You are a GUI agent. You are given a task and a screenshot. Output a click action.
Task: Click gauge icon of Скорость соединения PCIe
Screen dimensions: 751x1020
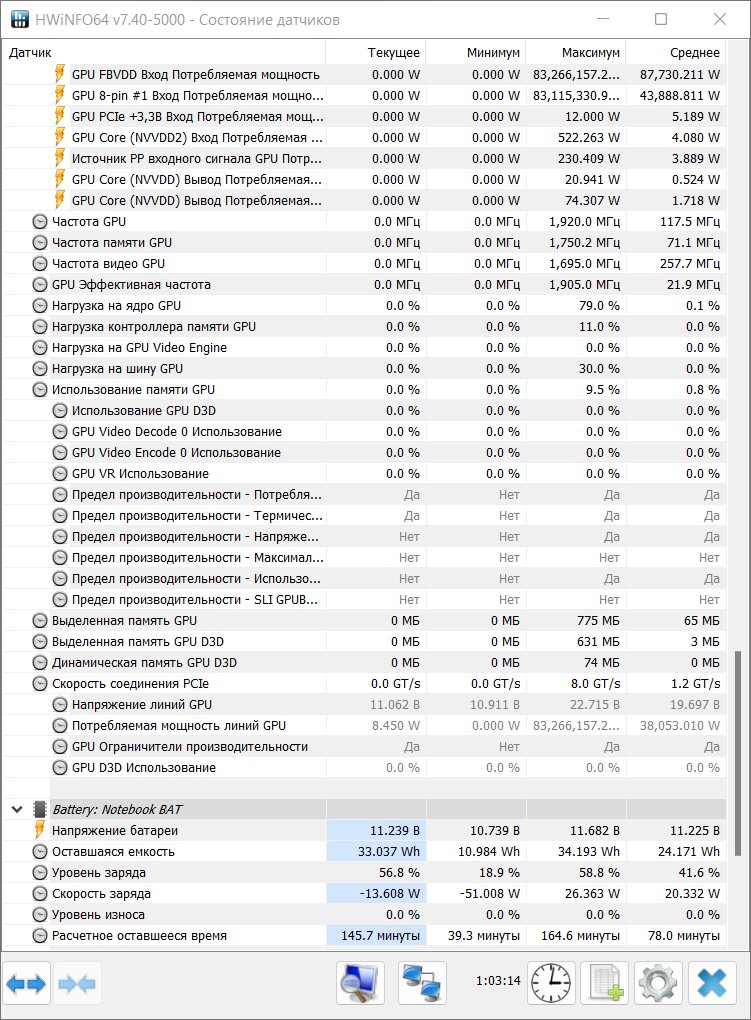tap(40, 684)
